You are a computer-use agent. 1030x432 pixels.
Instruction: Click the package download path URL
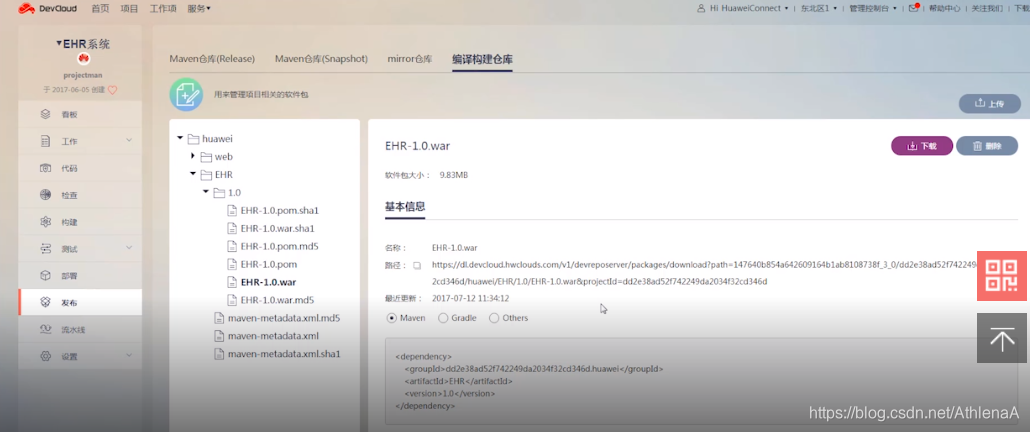704,273
